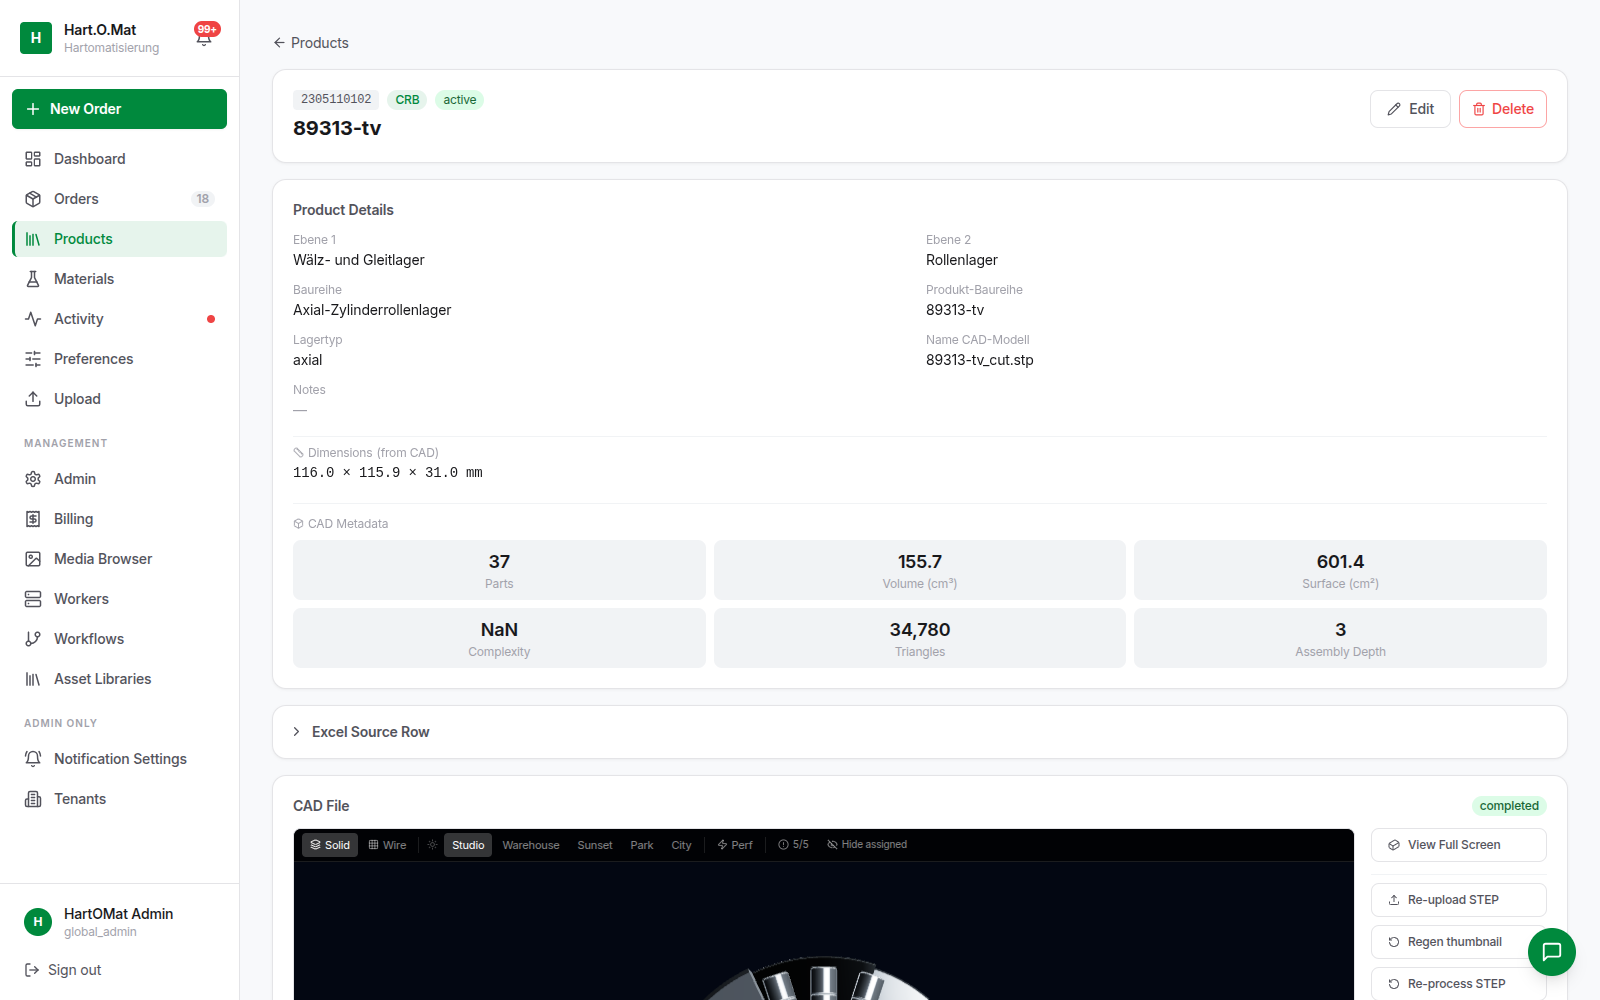Click the active status badge
The width and height of the screenshot is (1600, 1000).
[x=460, y=100]
